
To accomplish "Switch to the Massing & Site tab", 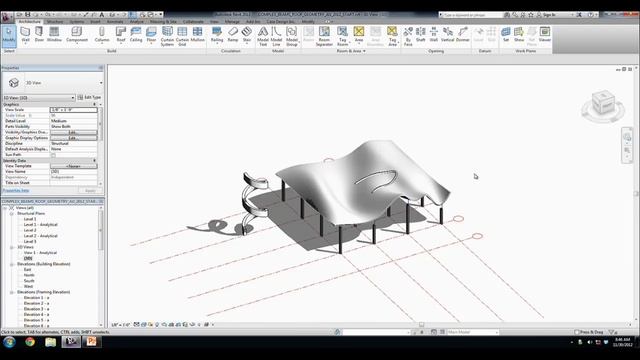I will 163,22.
